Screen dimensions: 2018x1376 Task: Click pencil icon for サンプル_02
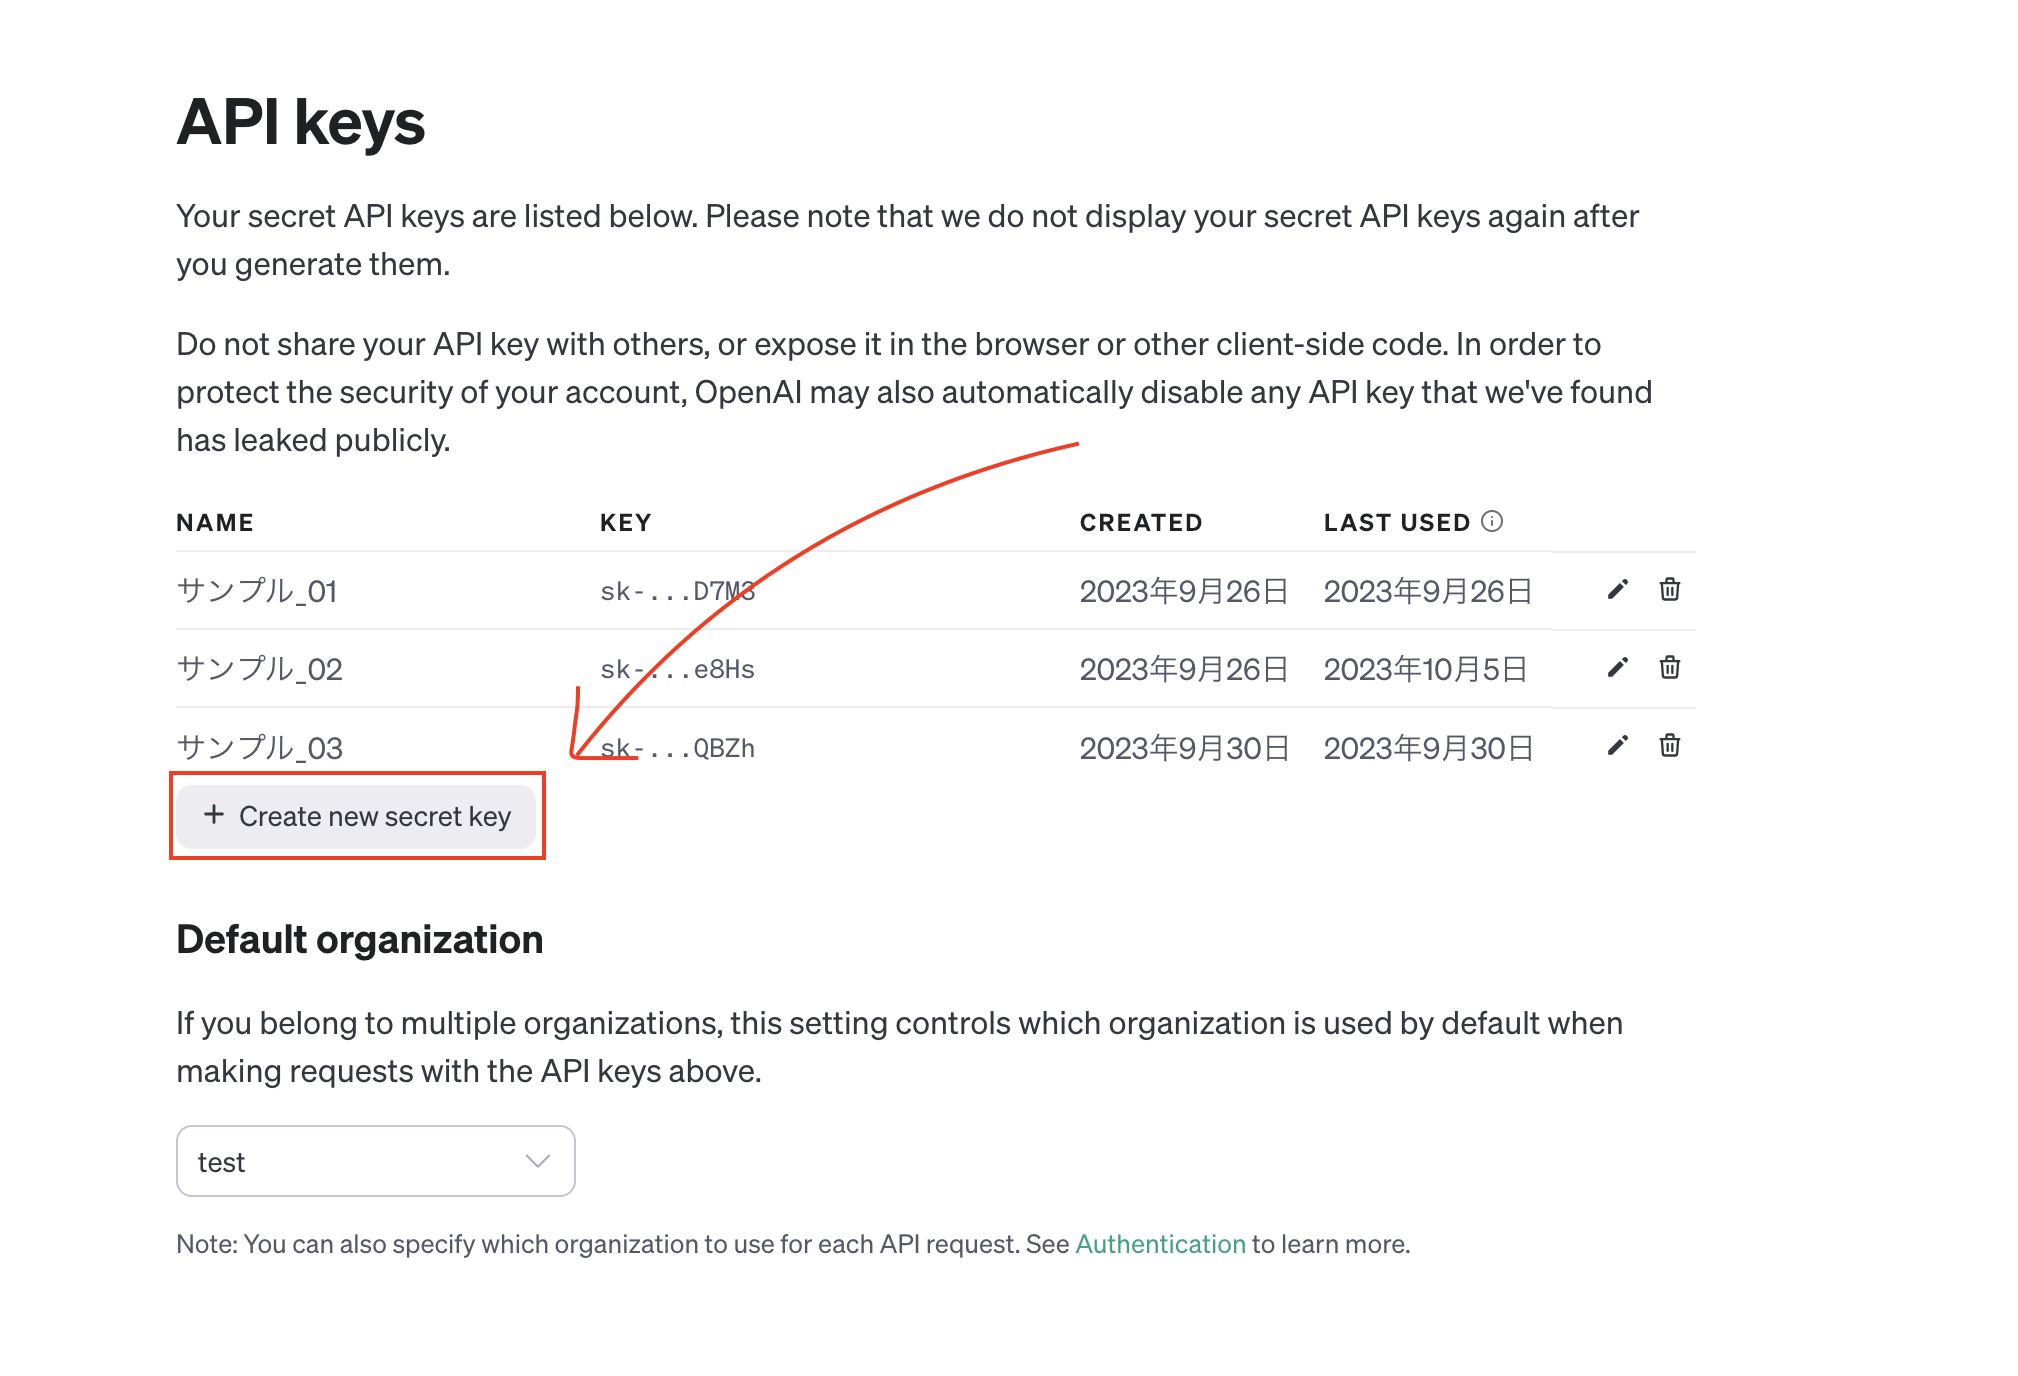1617,668
